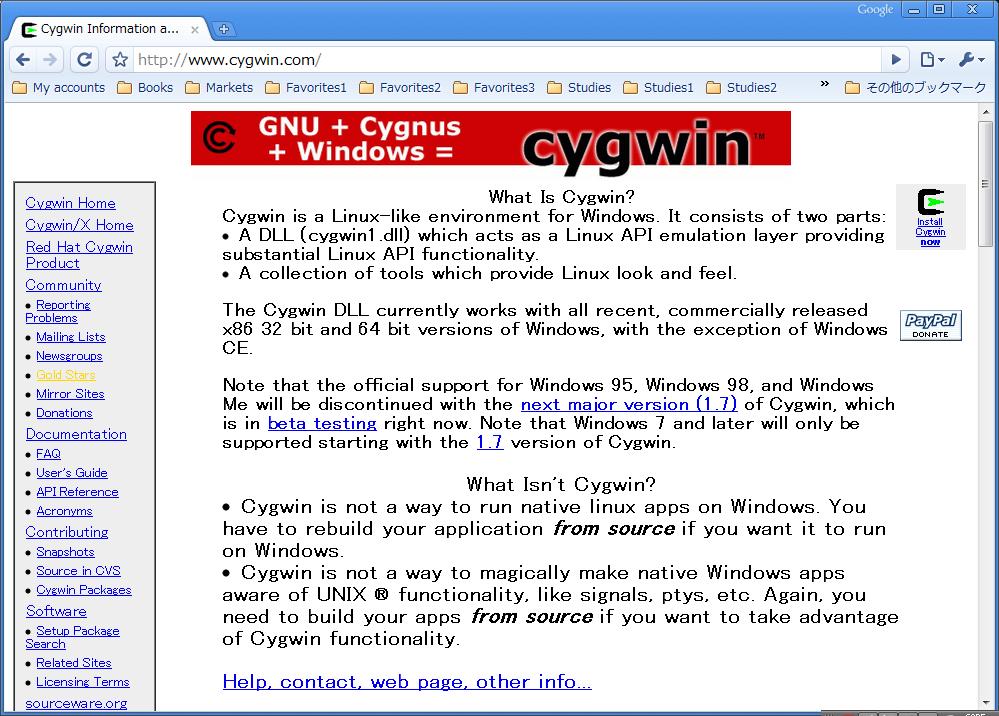Open the Mirror Sites link
Viewport: 999px width, 716px height.
point(70,394)
